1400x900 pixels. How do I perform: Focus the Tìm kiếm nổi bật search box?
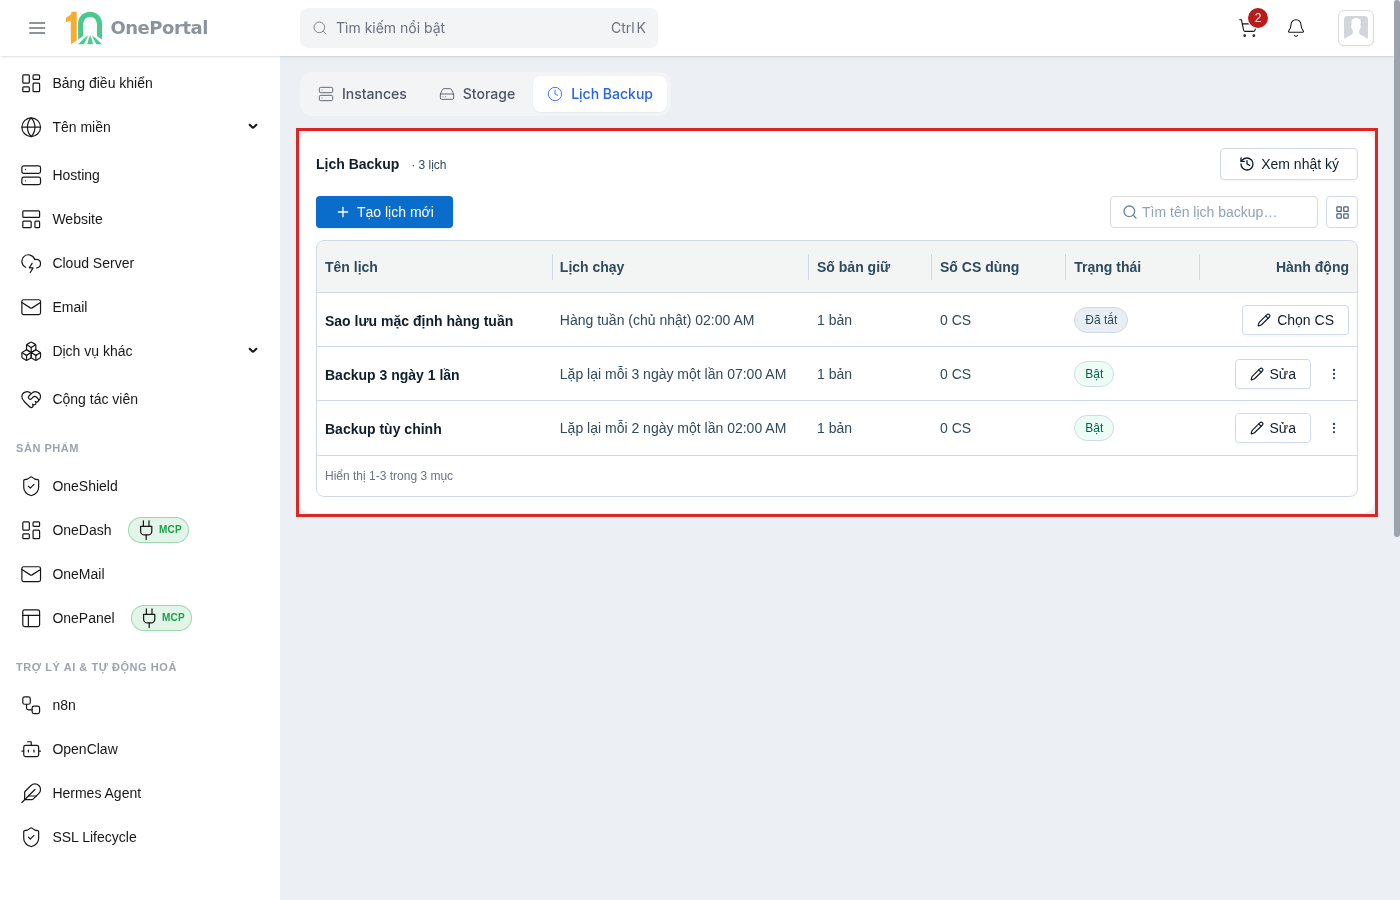pyautogui.click(x=479, y=28)
